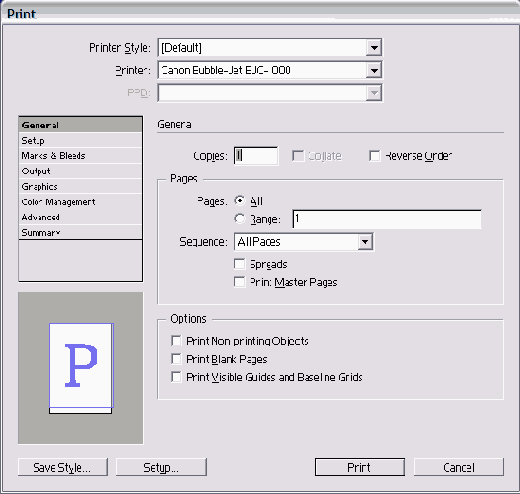This screenshot has height=494, width=520.
Task: Toggle Print Non-printing Objects
Action: pyautogui.click(x=176, y=341)
